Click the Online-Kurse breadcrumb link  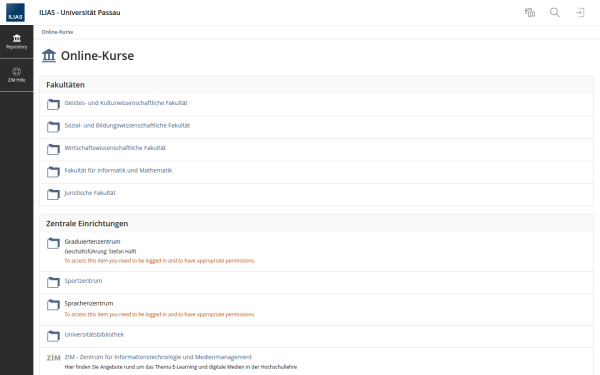click(x=57, y=32)
